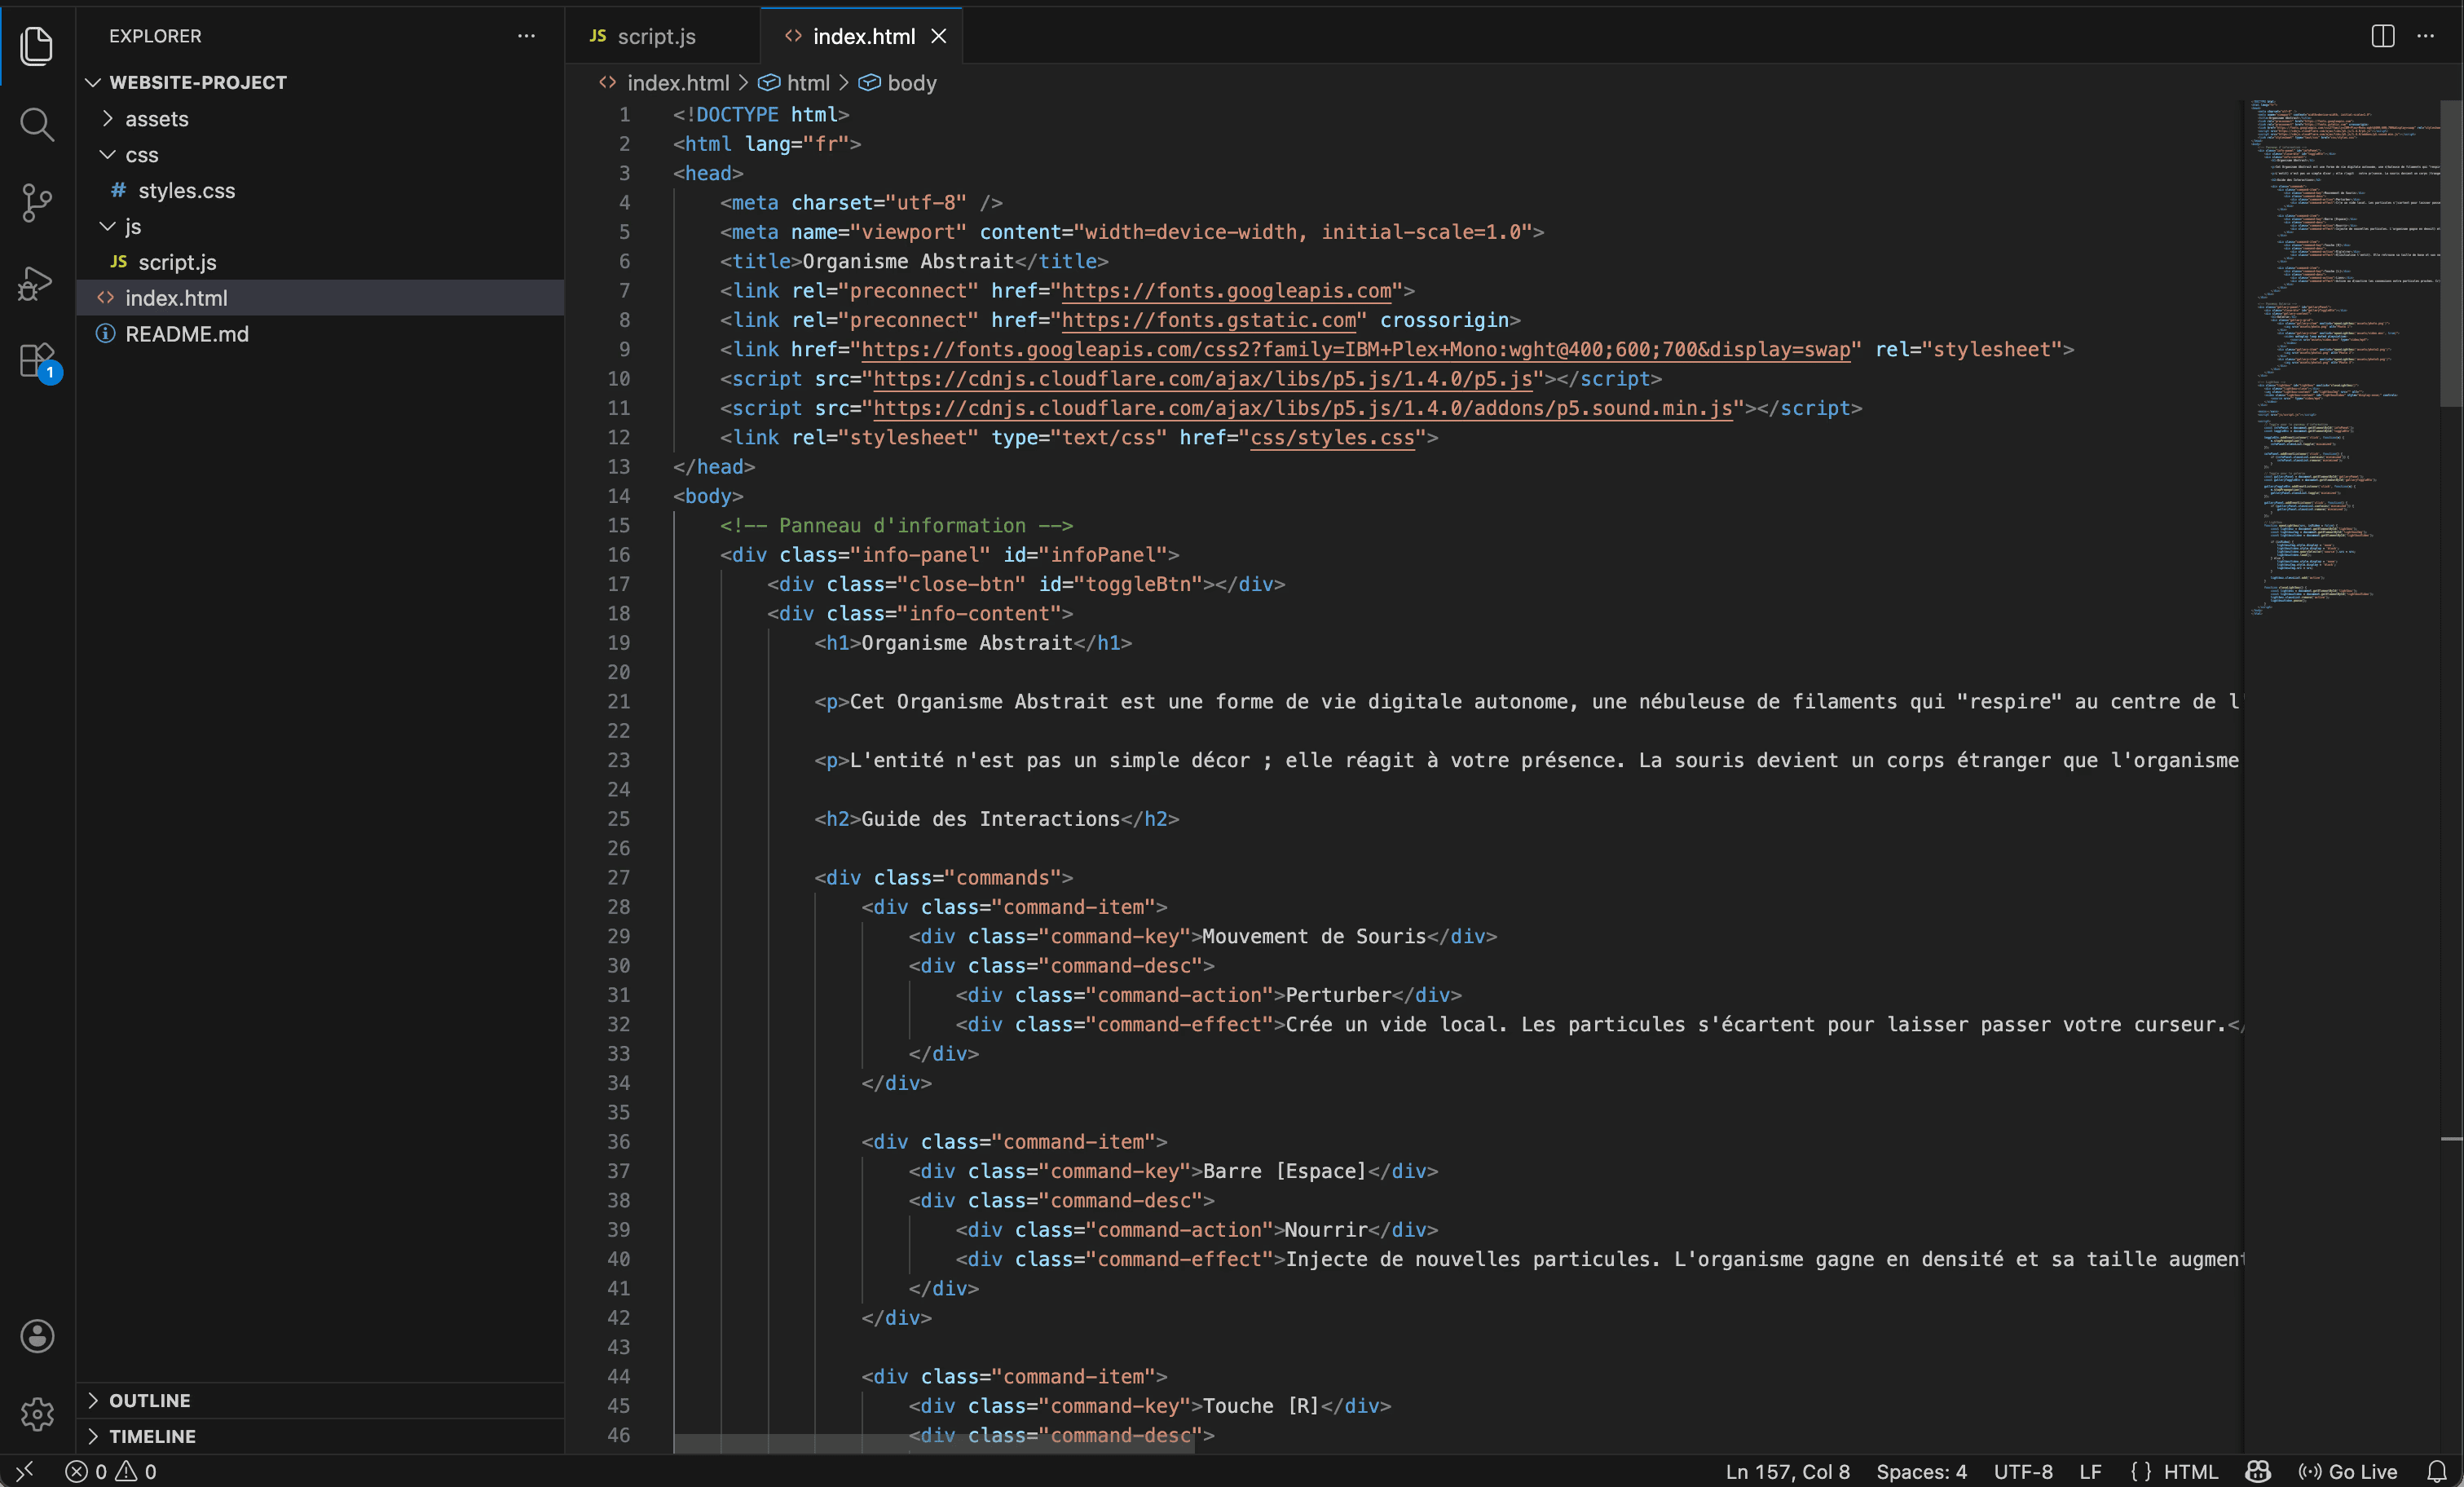Click the Copilot status icon
Viewport: 2464px width, 1487px height.
click(x=2257, y=1471)
